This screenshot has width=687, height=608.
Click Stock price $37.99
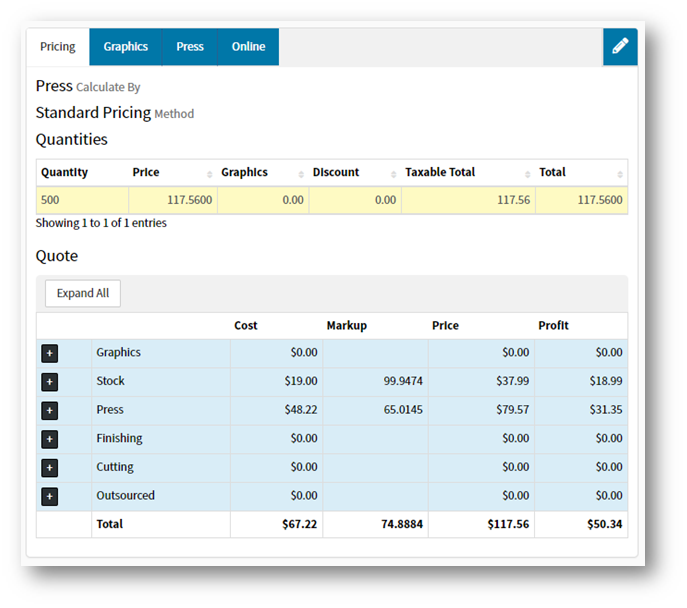(513, 381)
